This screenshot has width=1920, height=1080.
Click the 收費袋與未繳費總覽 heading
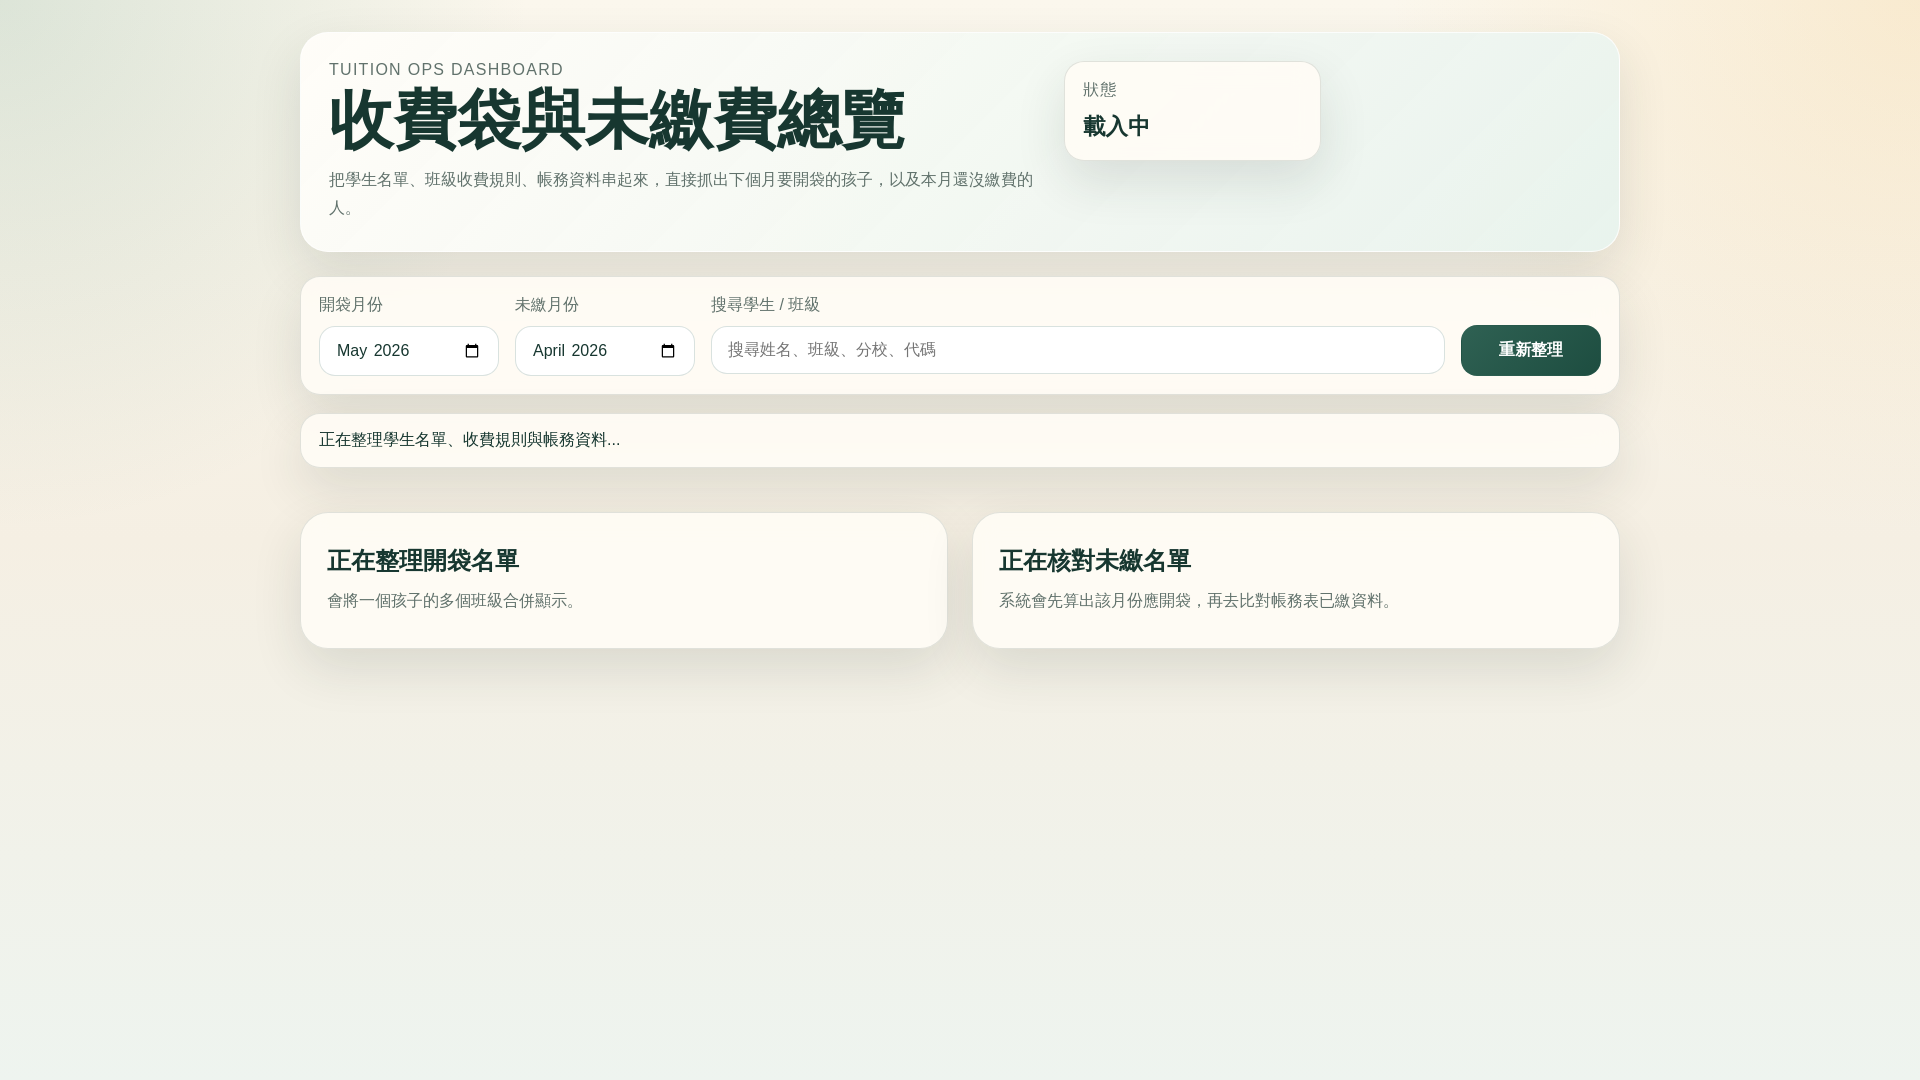616,120
